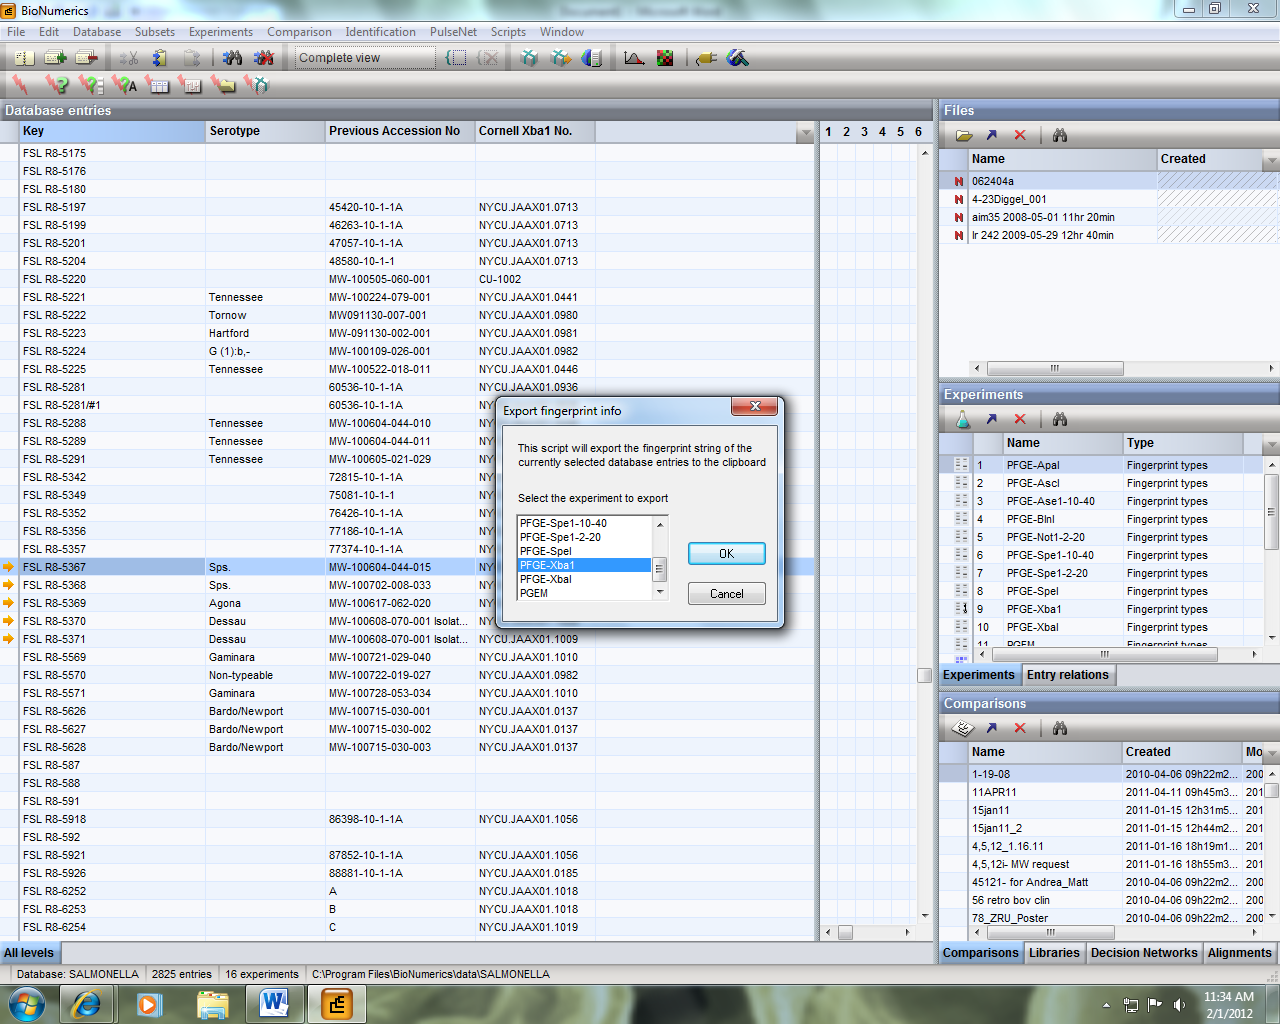Toggle selection arrow for entry FSL R8-5369
The height and width of the screenshot is (1024, 1280).
click(x=9, y=603)
